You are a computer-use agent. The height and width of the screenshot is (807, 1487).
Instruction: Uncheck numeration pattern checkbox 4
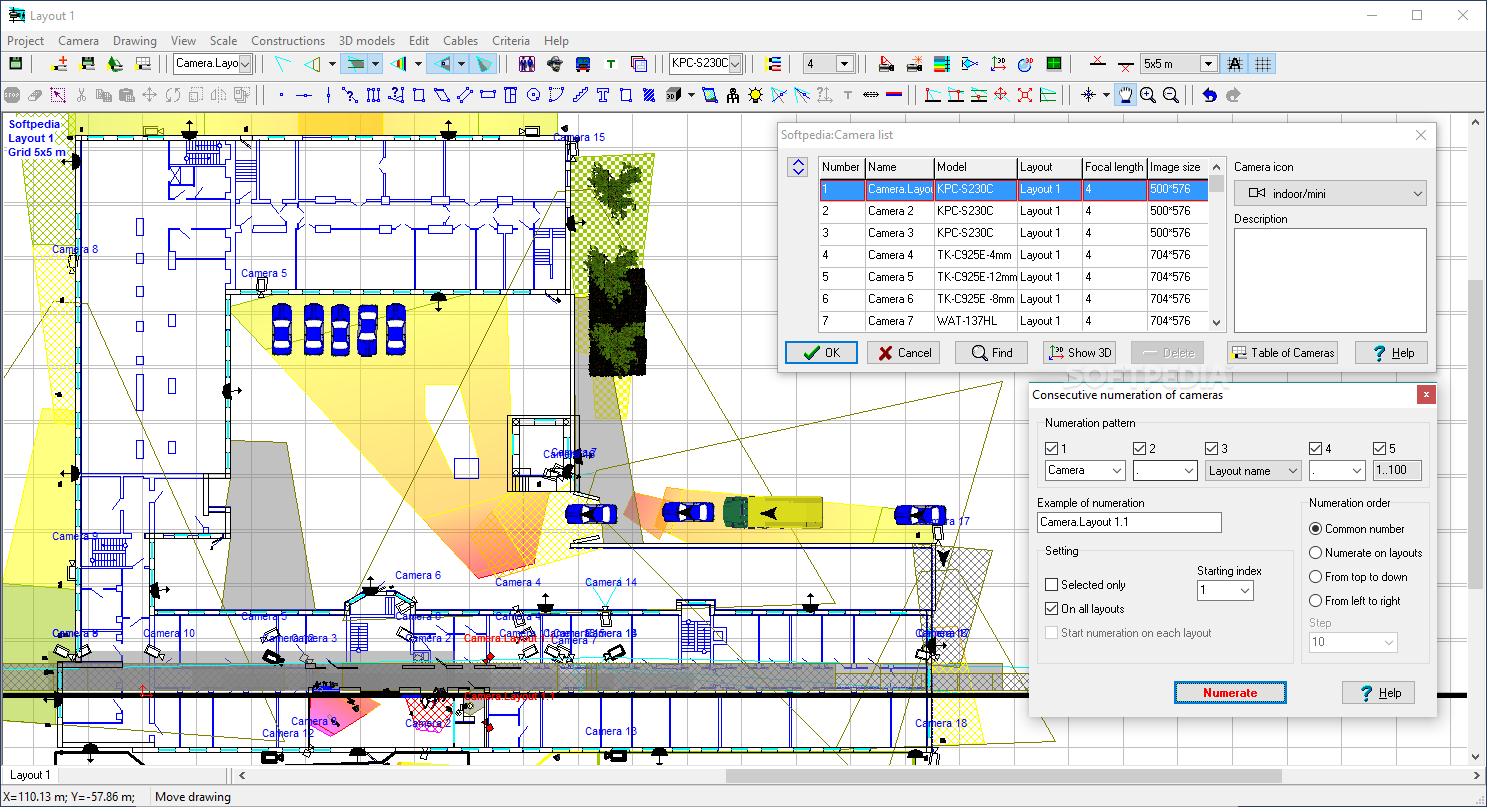(1315, 449)
